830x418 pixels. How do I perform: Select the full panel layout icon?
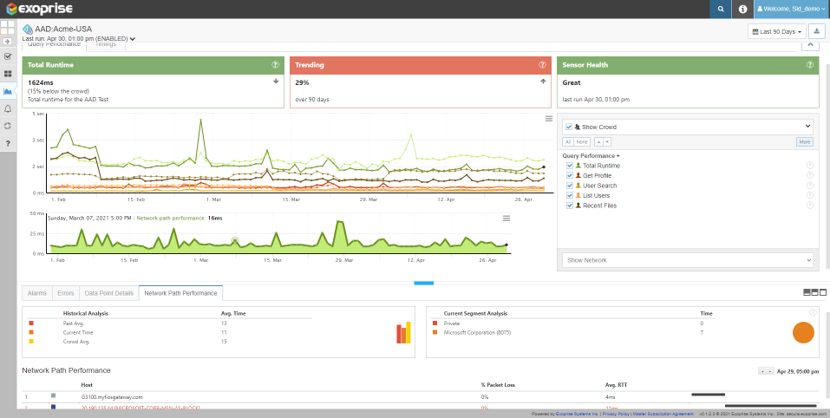click(x=823, y=292)
